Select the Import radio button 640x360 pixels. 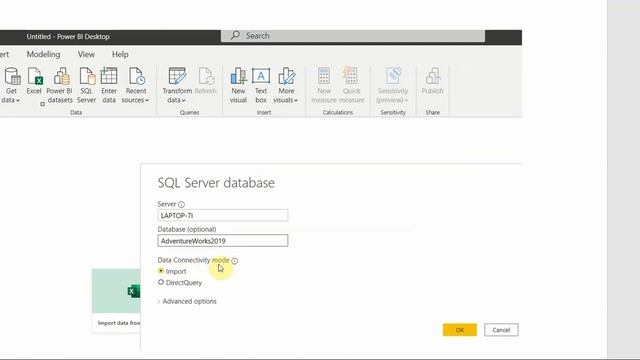tap(161, 271)
